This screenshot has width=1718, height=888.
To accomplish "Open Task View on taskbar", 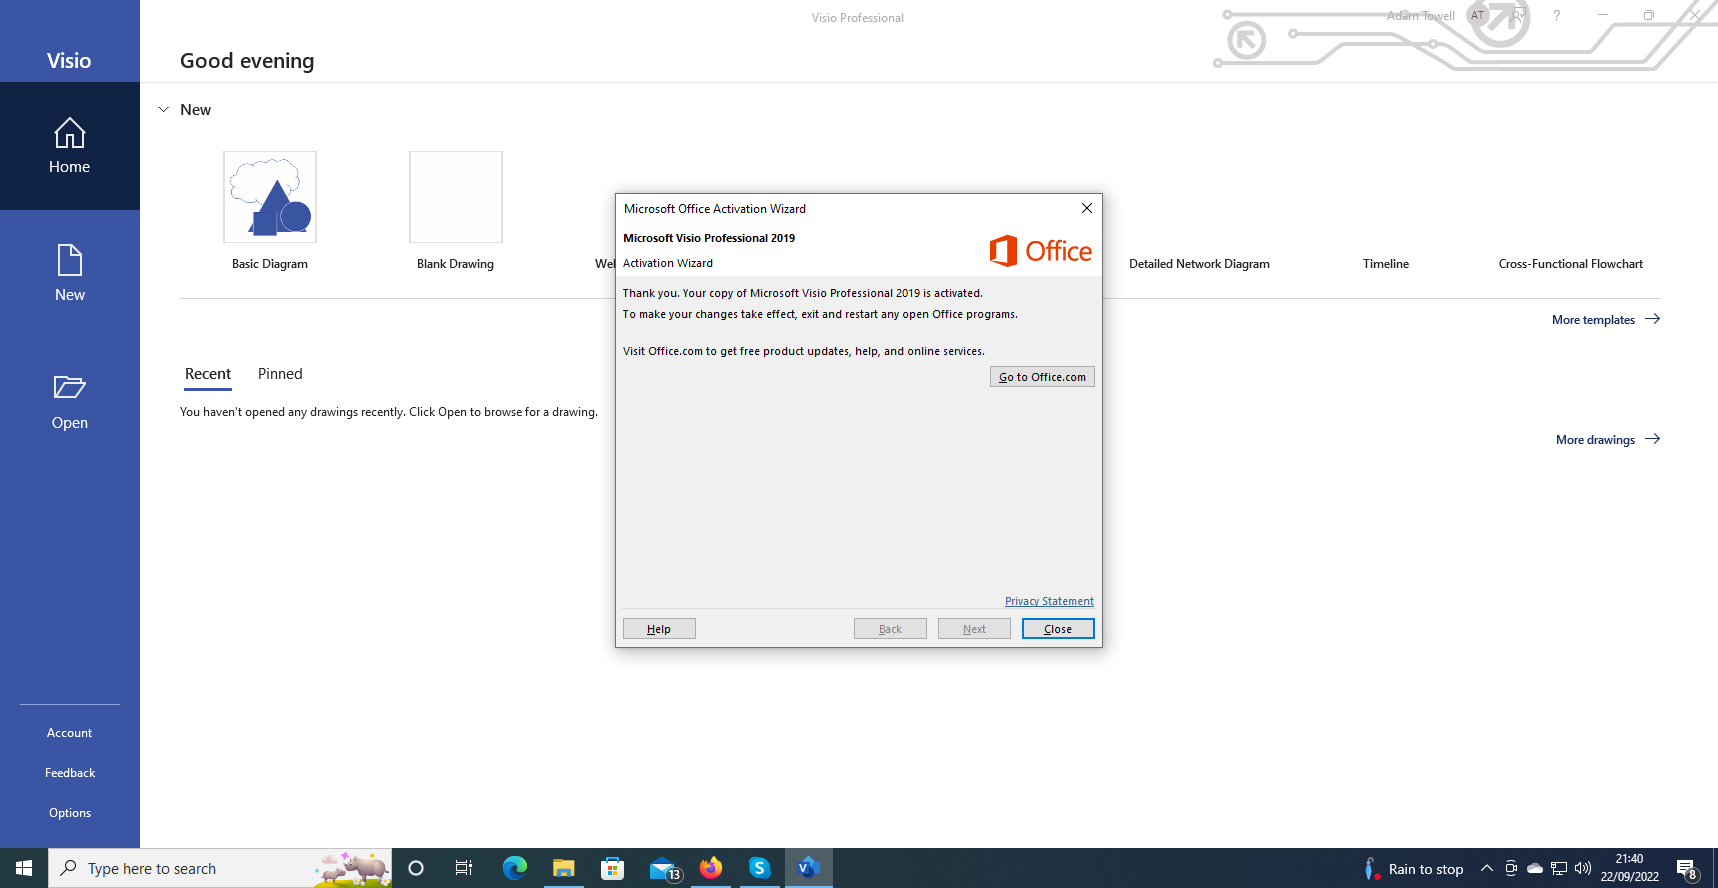I will pyautogui.click(x=464, y=868).
